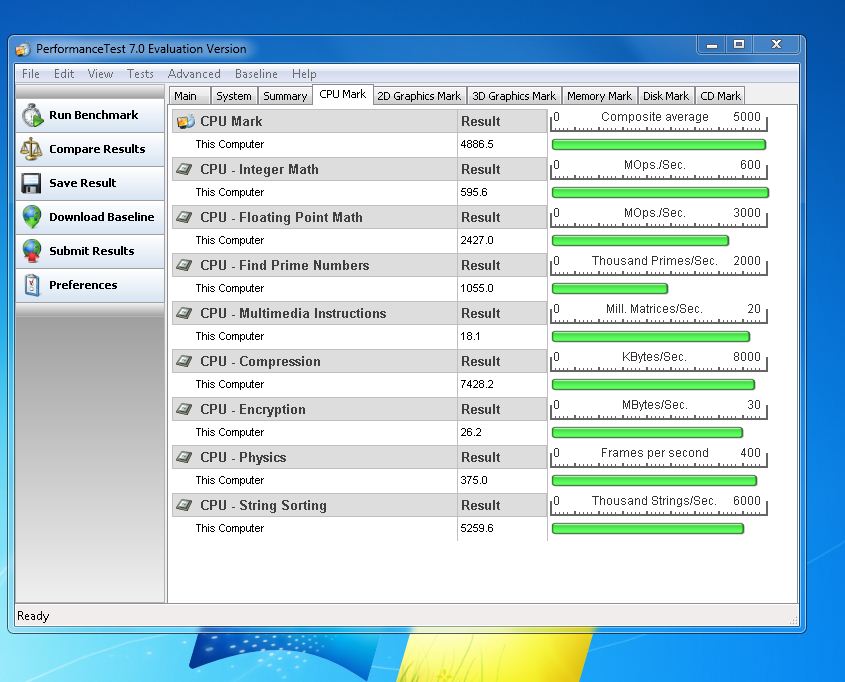Click the CPU Mark result value 4886.5

(477, 144)
